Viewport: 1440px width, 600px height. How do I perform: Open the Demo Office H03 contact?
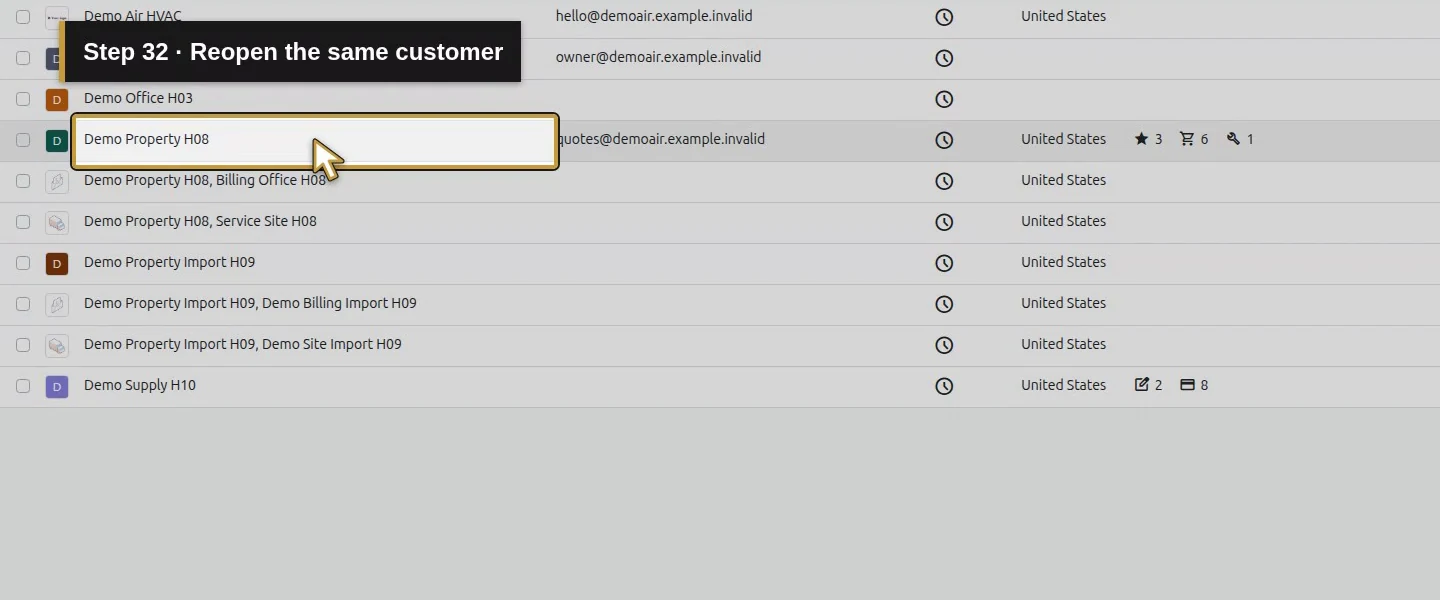(x=138, y=98)
